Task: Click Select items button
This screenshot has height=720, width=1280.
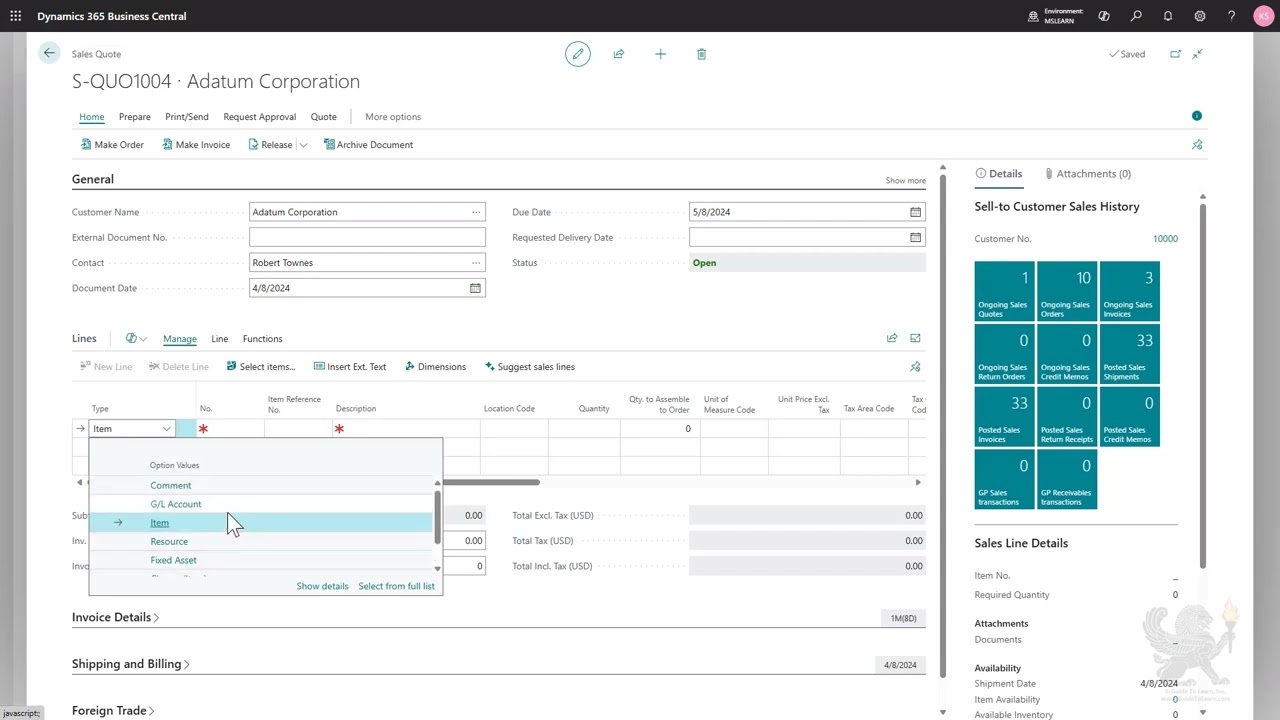Action: [260, 367]
